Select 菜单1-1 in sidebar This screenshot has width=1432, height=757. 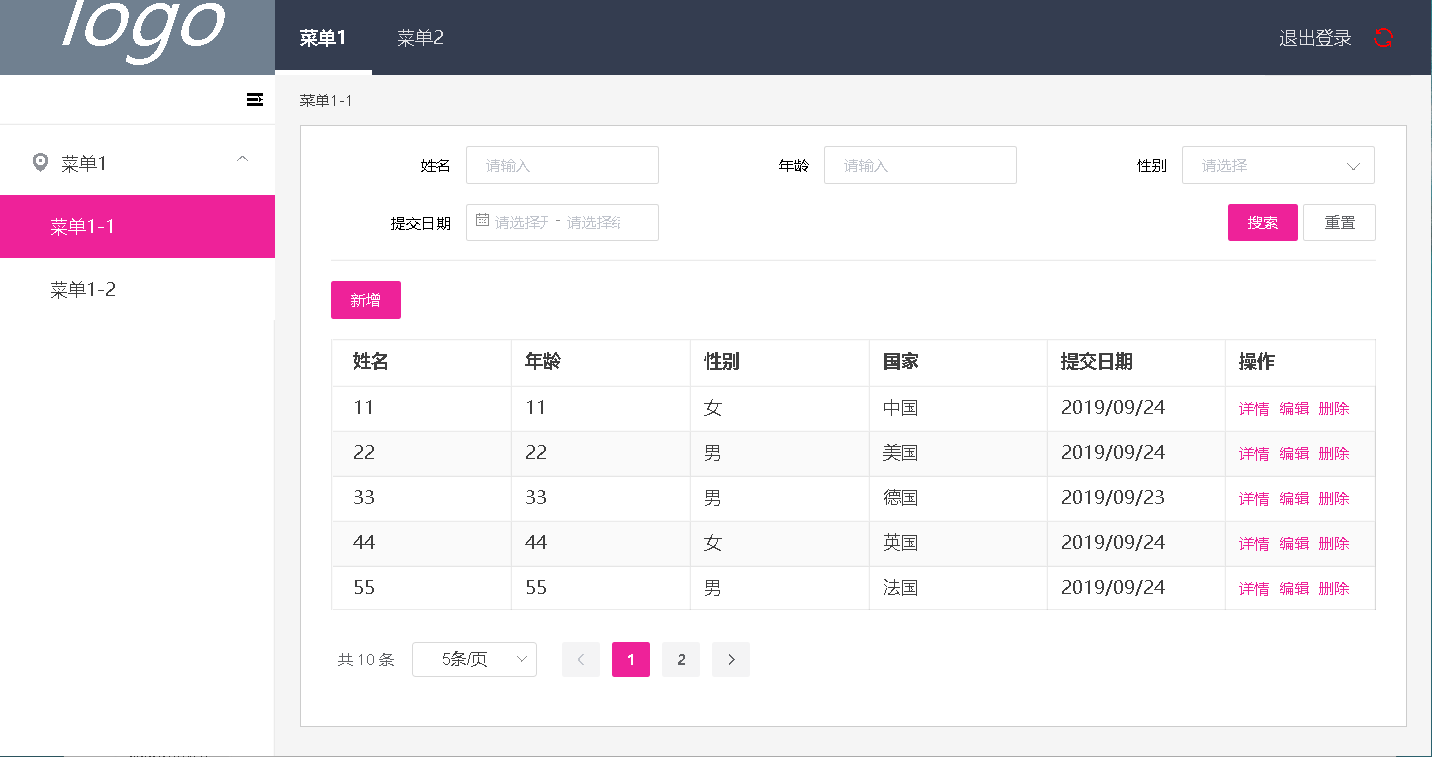[137, 226]
